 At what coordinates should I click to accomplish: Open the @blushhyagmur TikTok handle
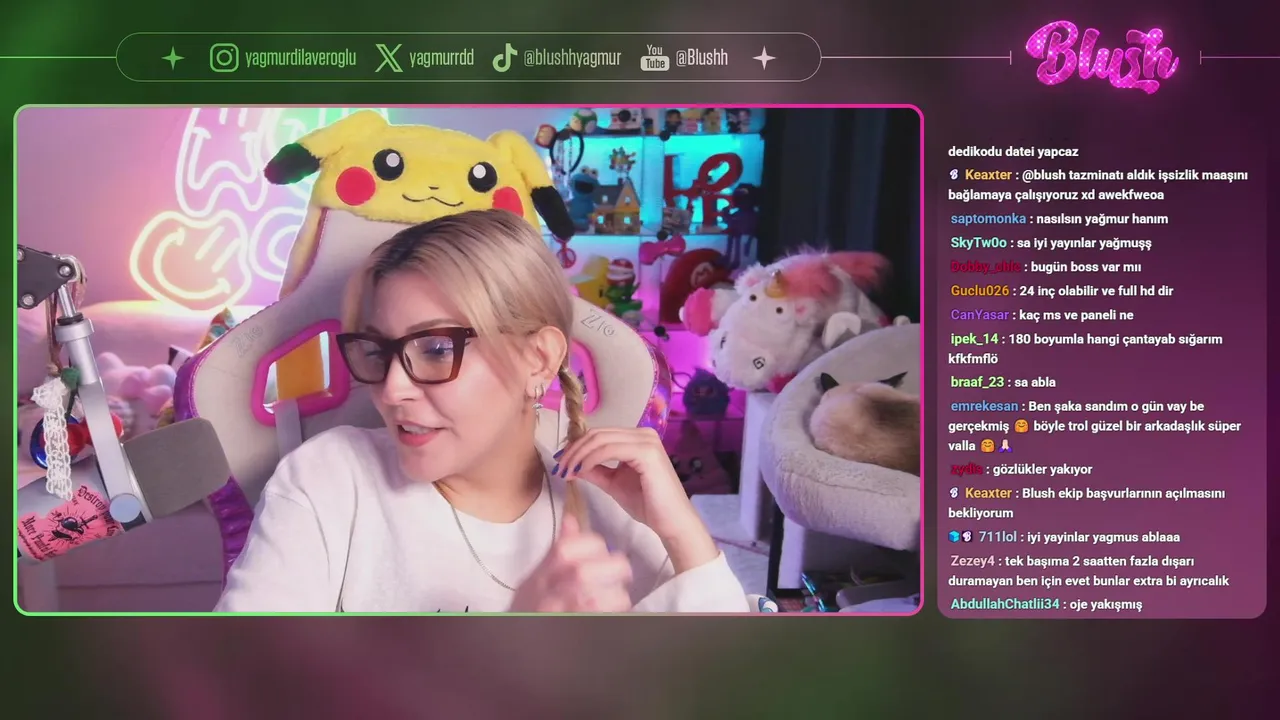pyautogui.click(x=572, y=58)
